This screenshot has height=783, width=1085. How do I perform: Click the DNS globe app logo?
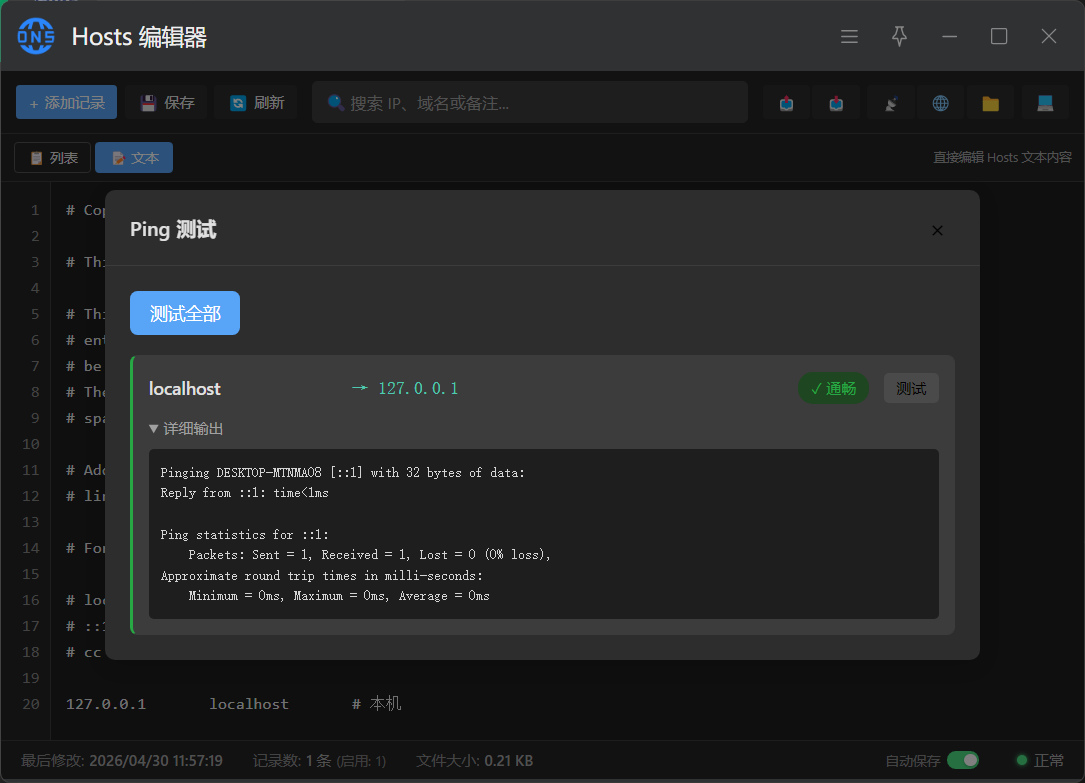(x=36, y=36)
